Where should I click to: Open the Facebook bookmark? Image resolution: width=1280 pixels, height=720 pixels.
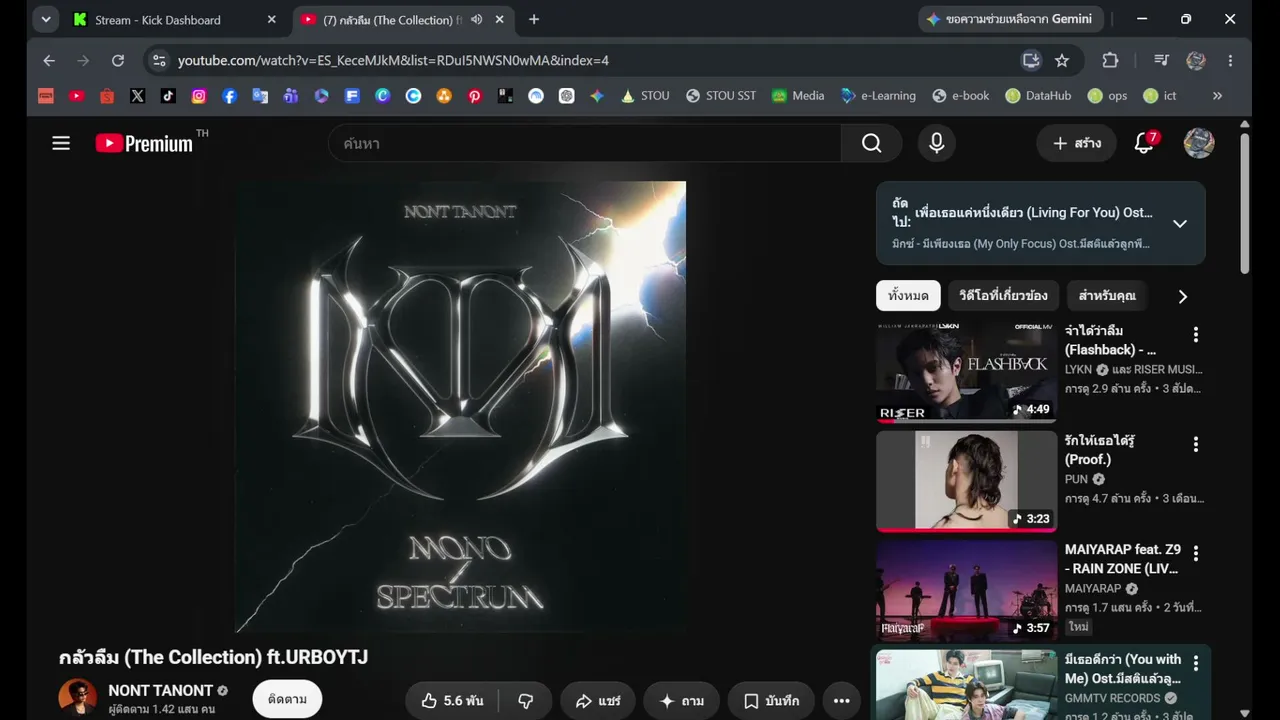pyautogui.click(x=229, y=96)
